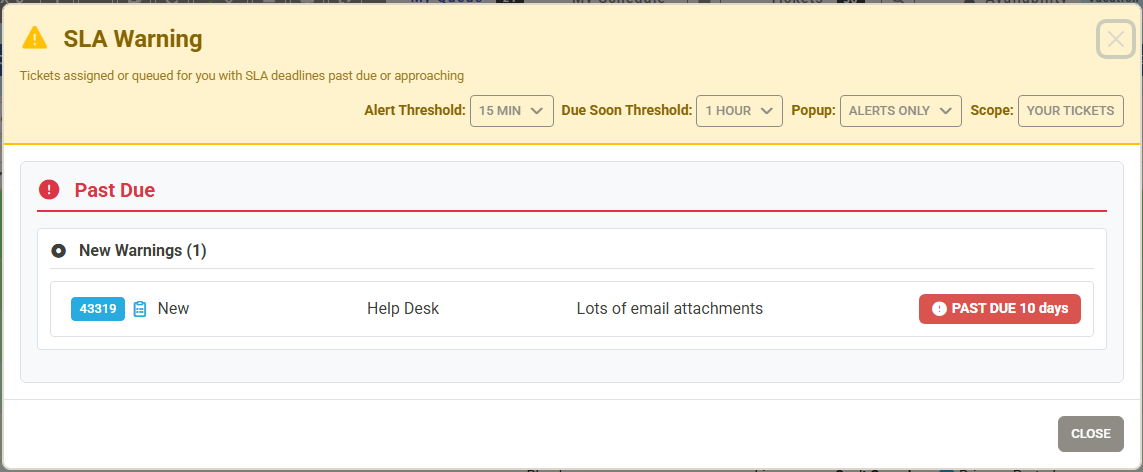
Task: Click the 'Help Desk' queue text
Action: click(x=403, y=309)
